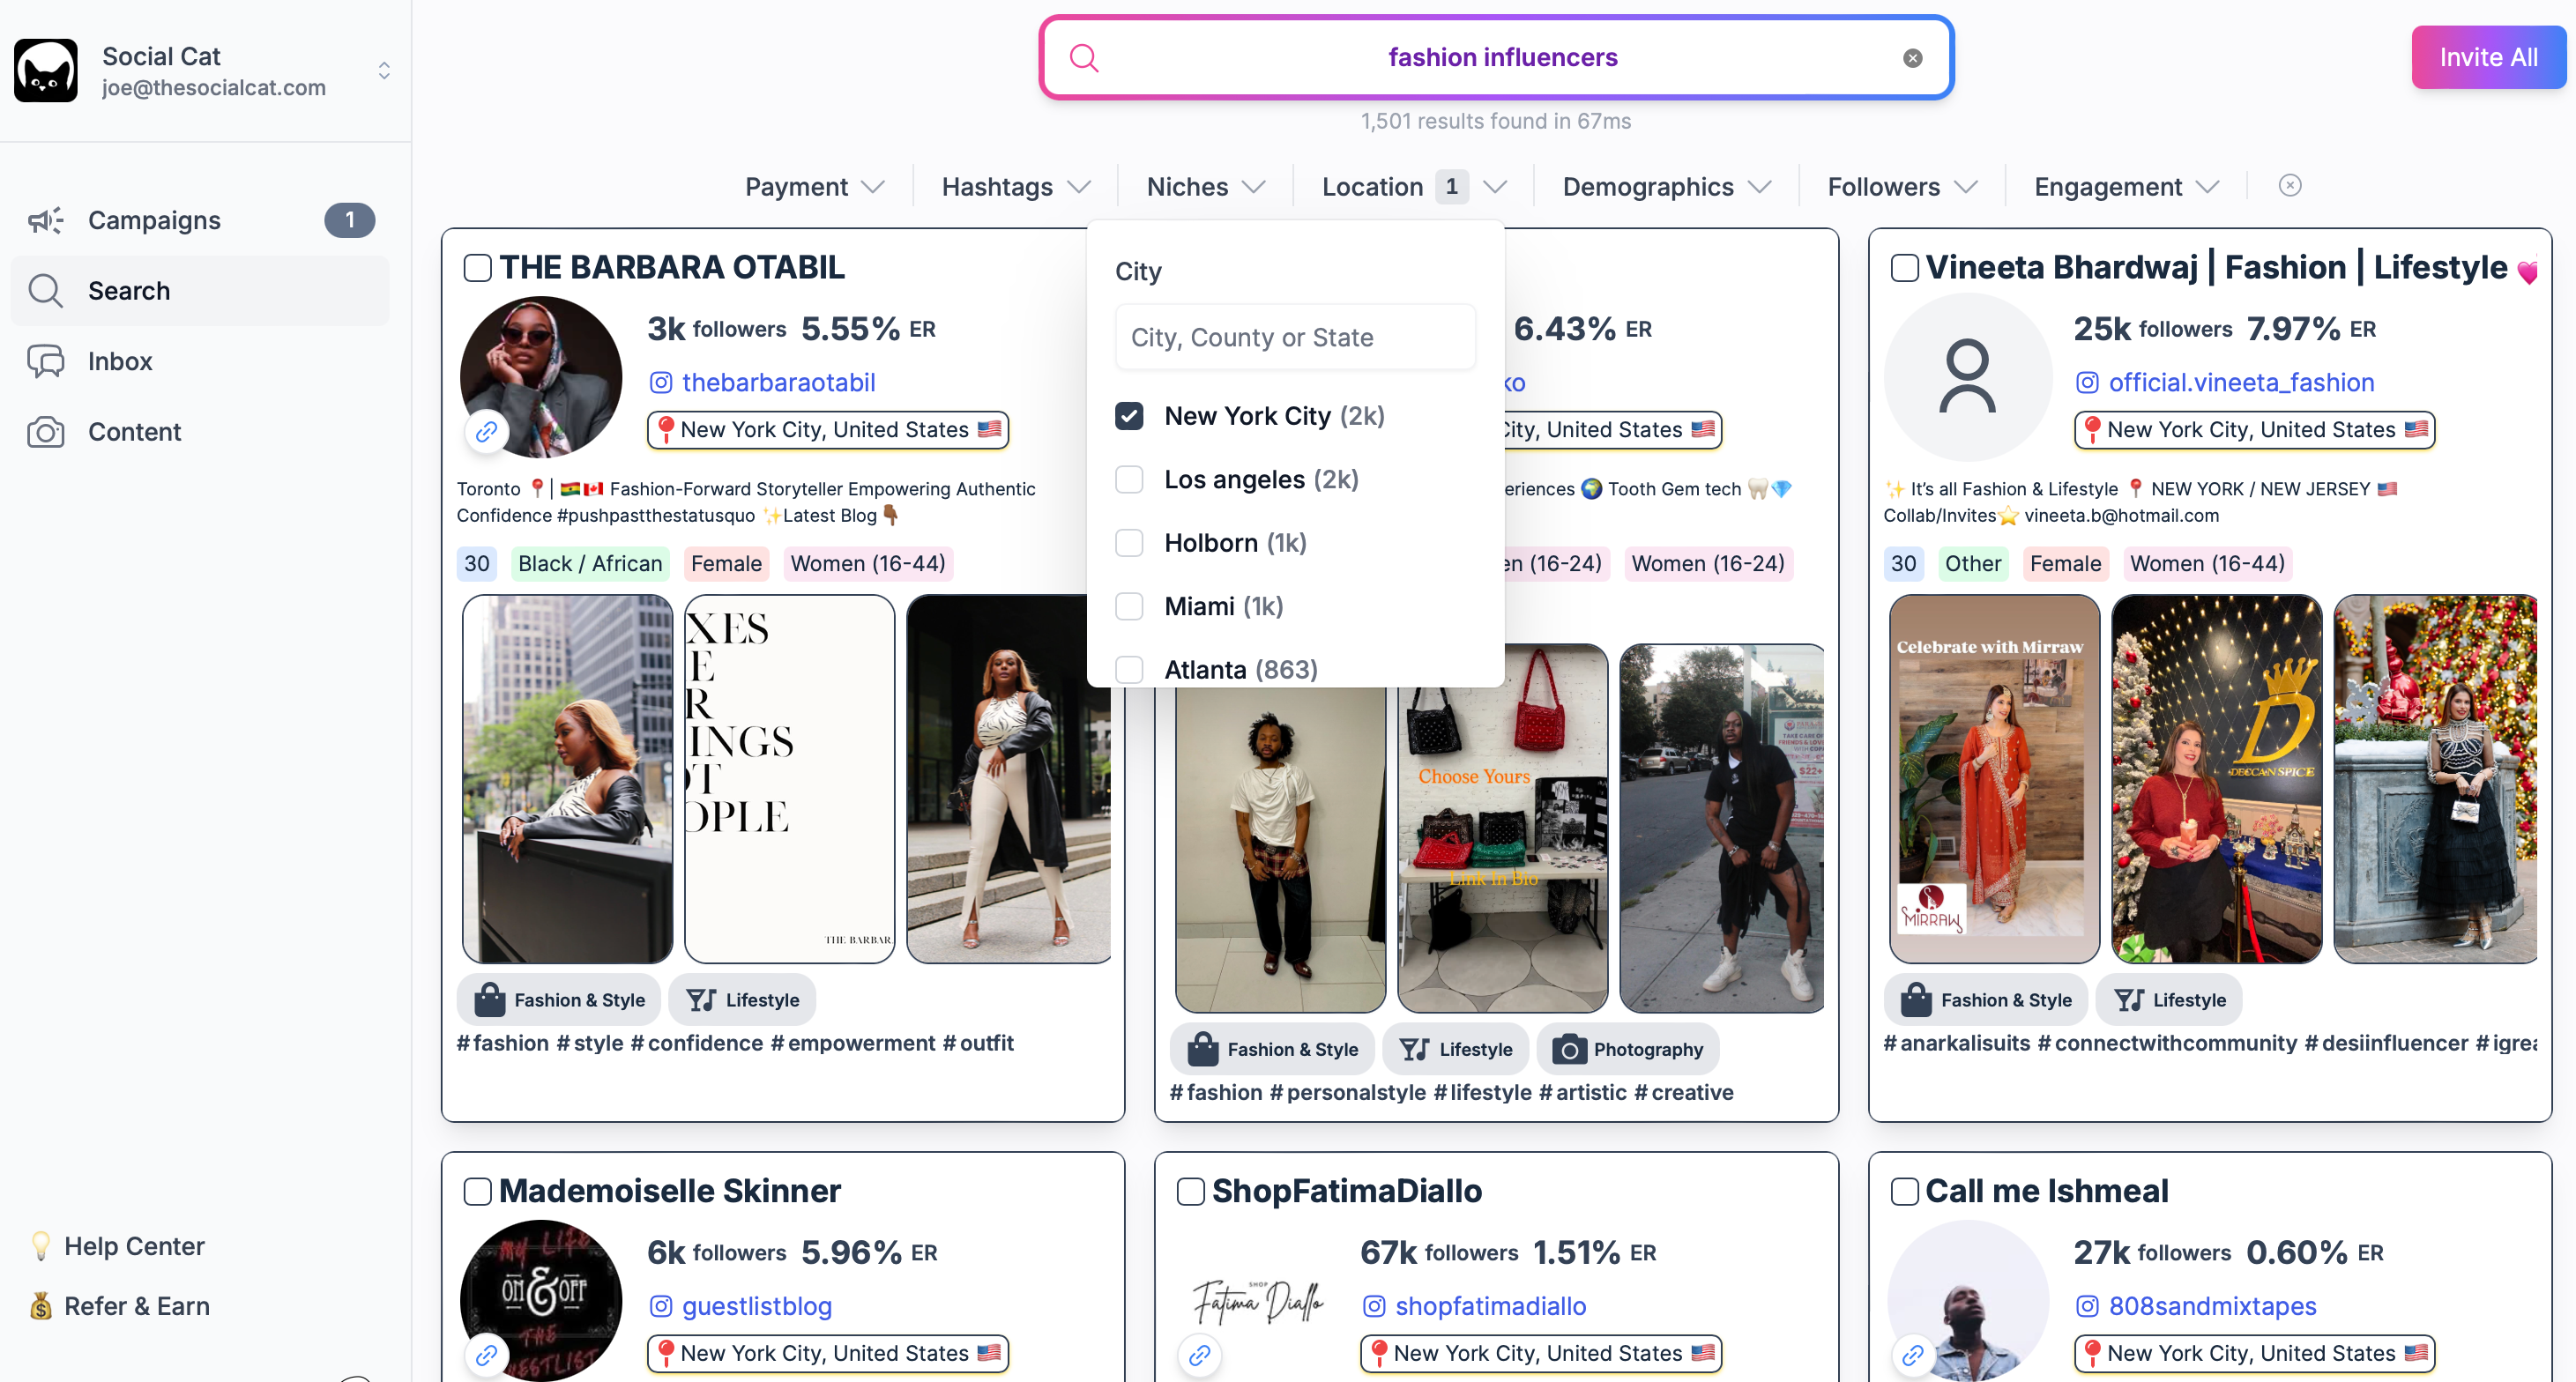Open Vineeta's Celebrate with Mirraw thumbnail
The width and height of the screenshot is (2576, 1382).
point(1993,779)
